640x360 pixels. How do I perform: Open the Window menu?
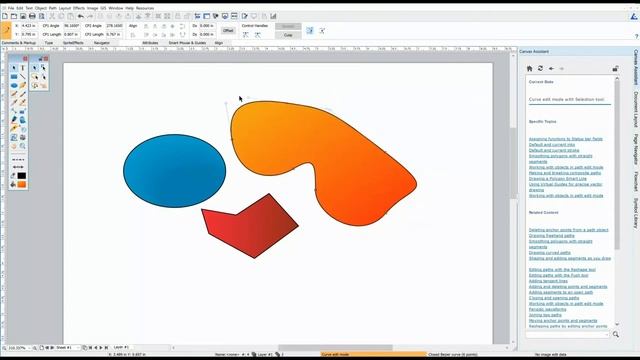coord(116,8)
